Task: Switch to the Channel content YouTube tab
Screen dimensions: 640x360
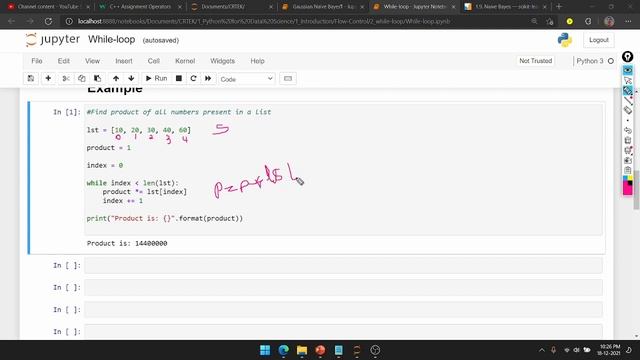Action: [x=48, y=7]
